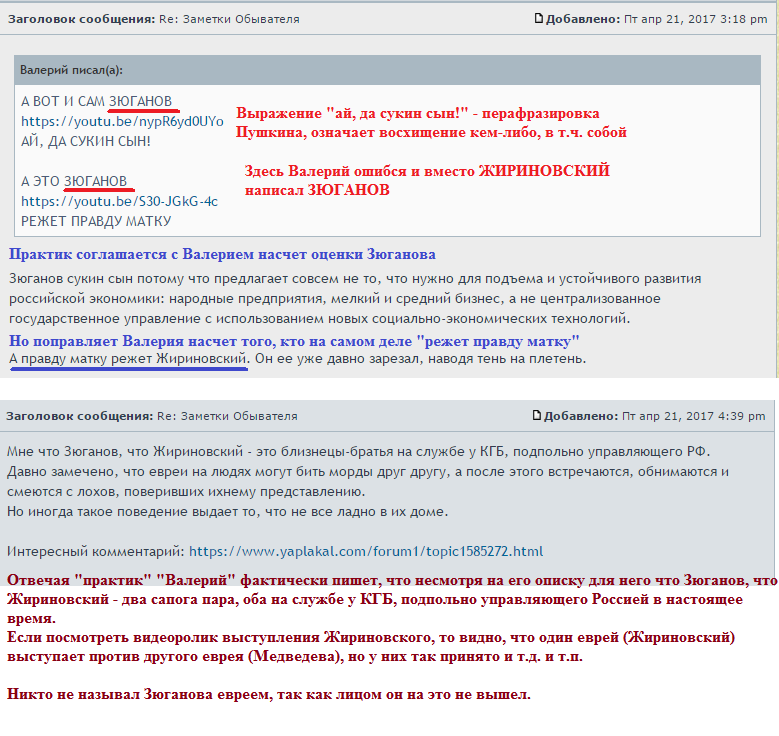This screenshot has height=736, width=779.
Task: Click the text "А ЭТО ЗЮГАНОВ"
Action: tap(74, 181)
